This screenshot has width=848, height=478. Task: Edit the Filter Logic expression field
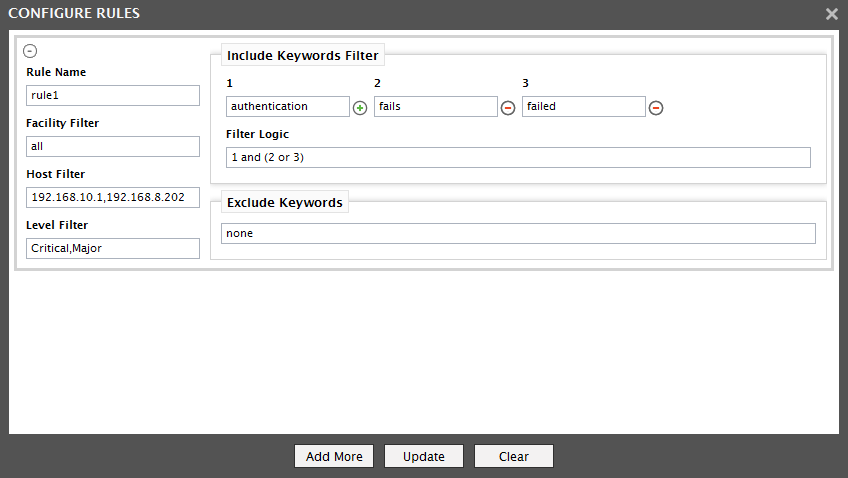click(x=518, y=157)
